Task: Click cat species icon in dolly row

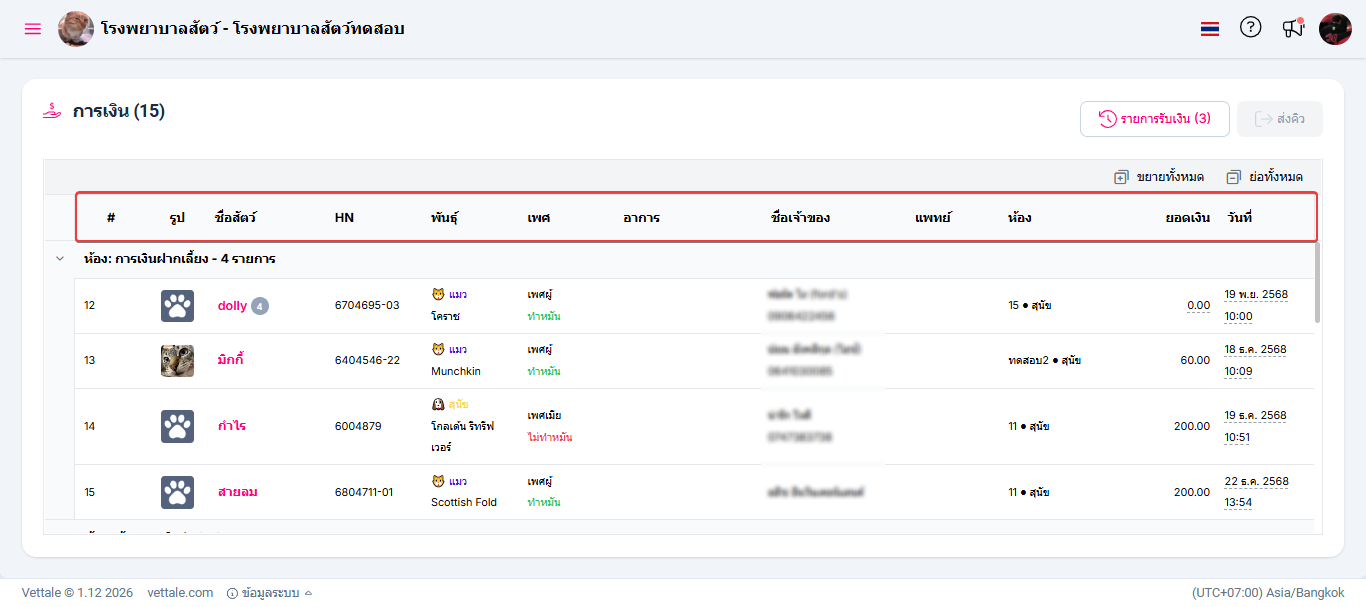Action: coord(438,294)
